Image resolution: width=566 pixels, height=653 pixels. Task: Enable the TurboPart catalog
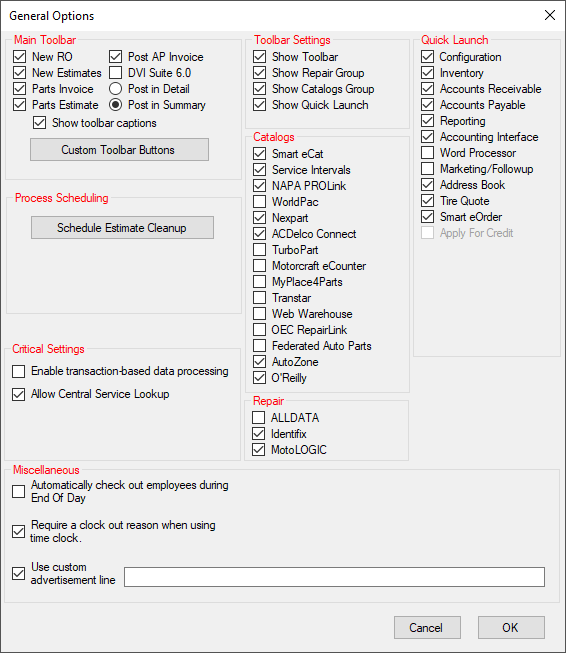[x=259, y=249]
